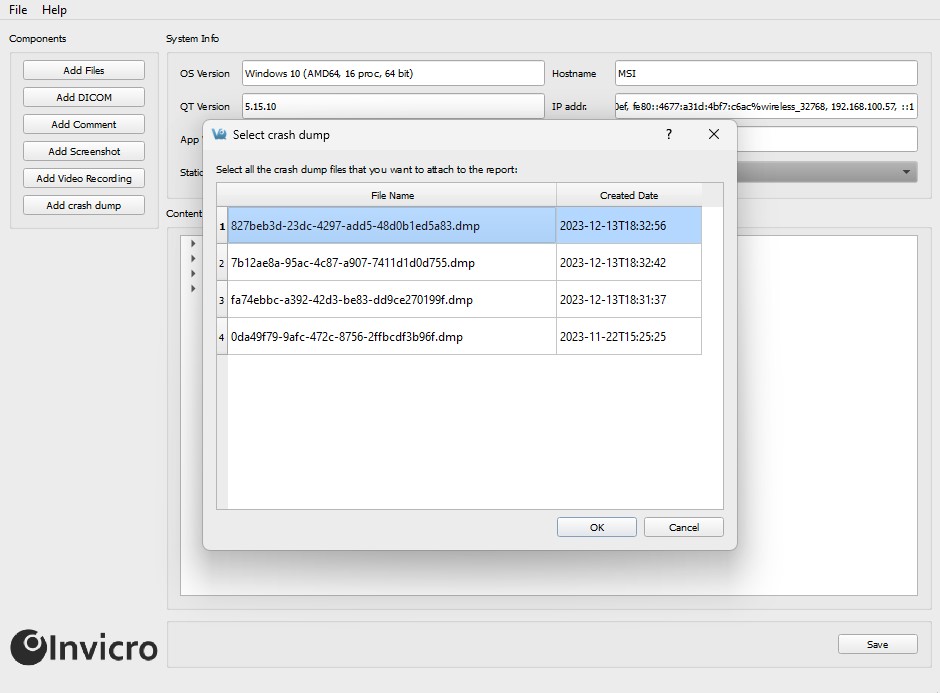
Task: Open the Help menu
Action: 54,10
